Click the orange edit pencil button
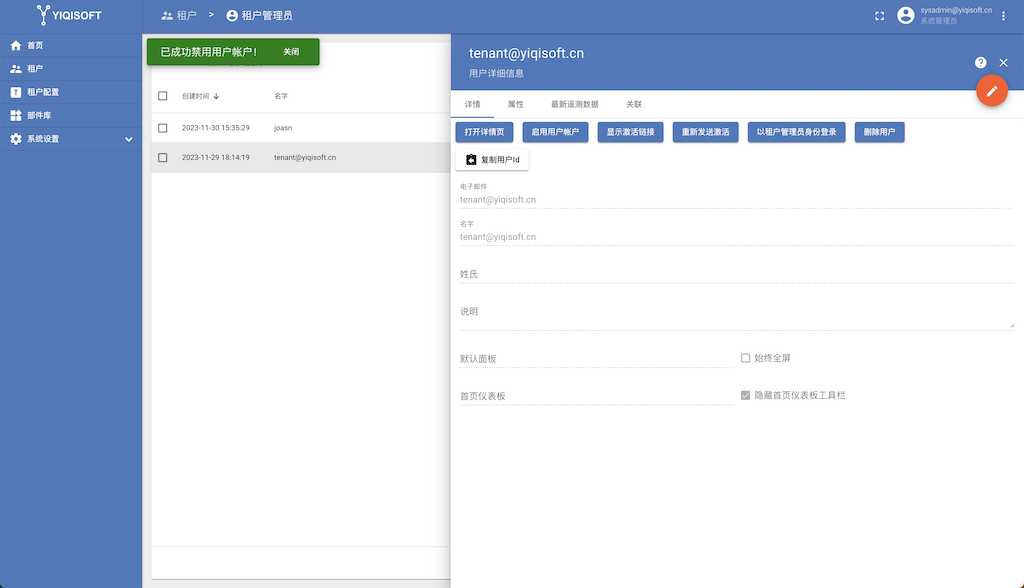 992,91
